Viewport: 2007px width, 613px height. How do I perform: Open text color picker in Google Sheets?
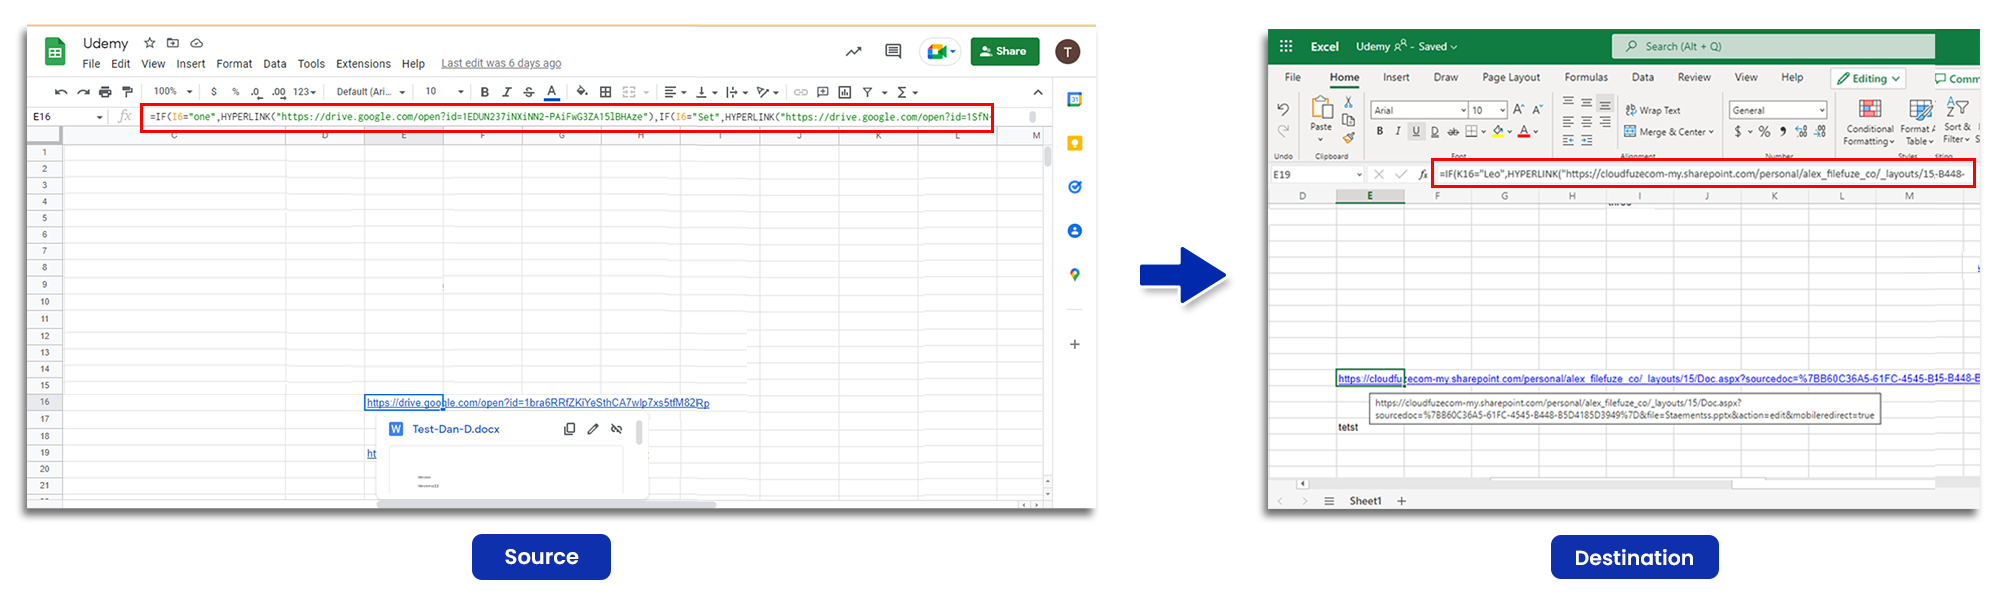point(551,92)
